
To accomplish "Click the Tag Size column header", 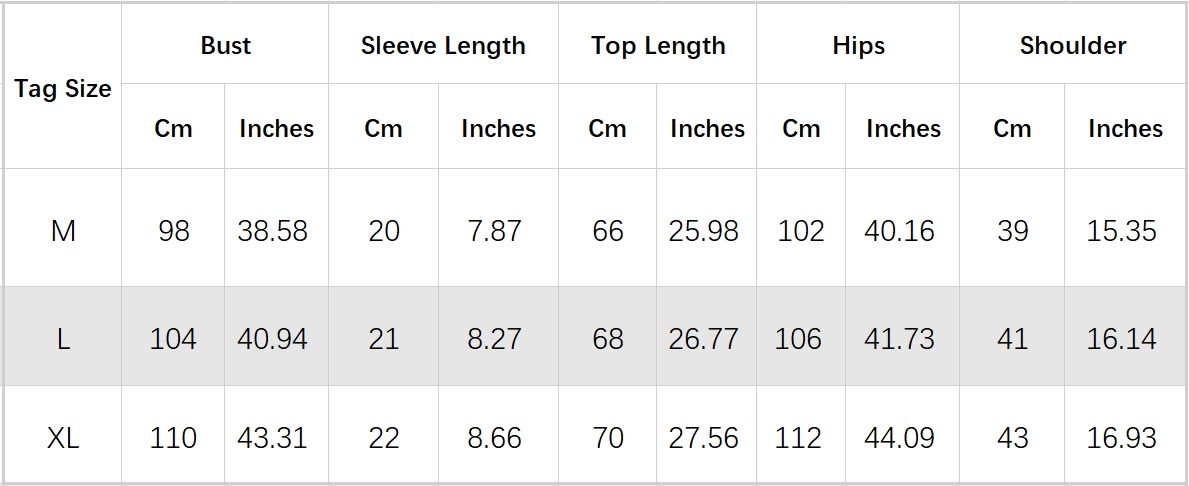I will (x=63, y=89).
